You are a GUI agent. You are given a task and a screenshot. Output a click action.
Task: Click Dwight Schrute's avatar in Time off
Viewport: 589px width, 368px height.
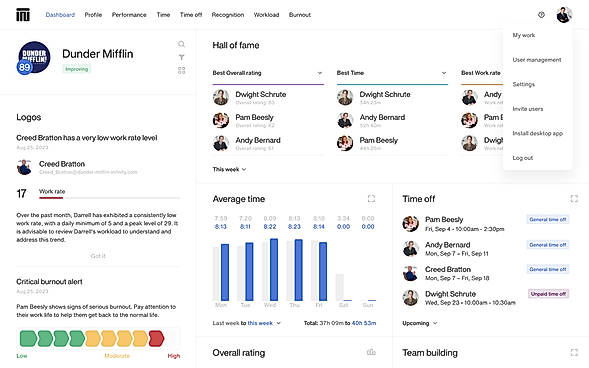(410, 298)
